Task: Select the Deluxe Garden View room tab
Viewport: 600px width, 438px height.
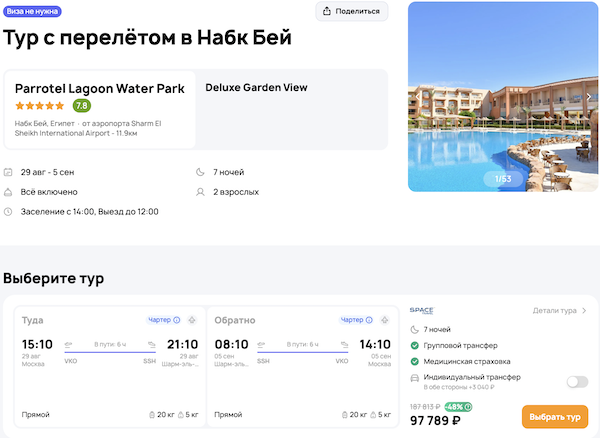Action: (256, 88)
